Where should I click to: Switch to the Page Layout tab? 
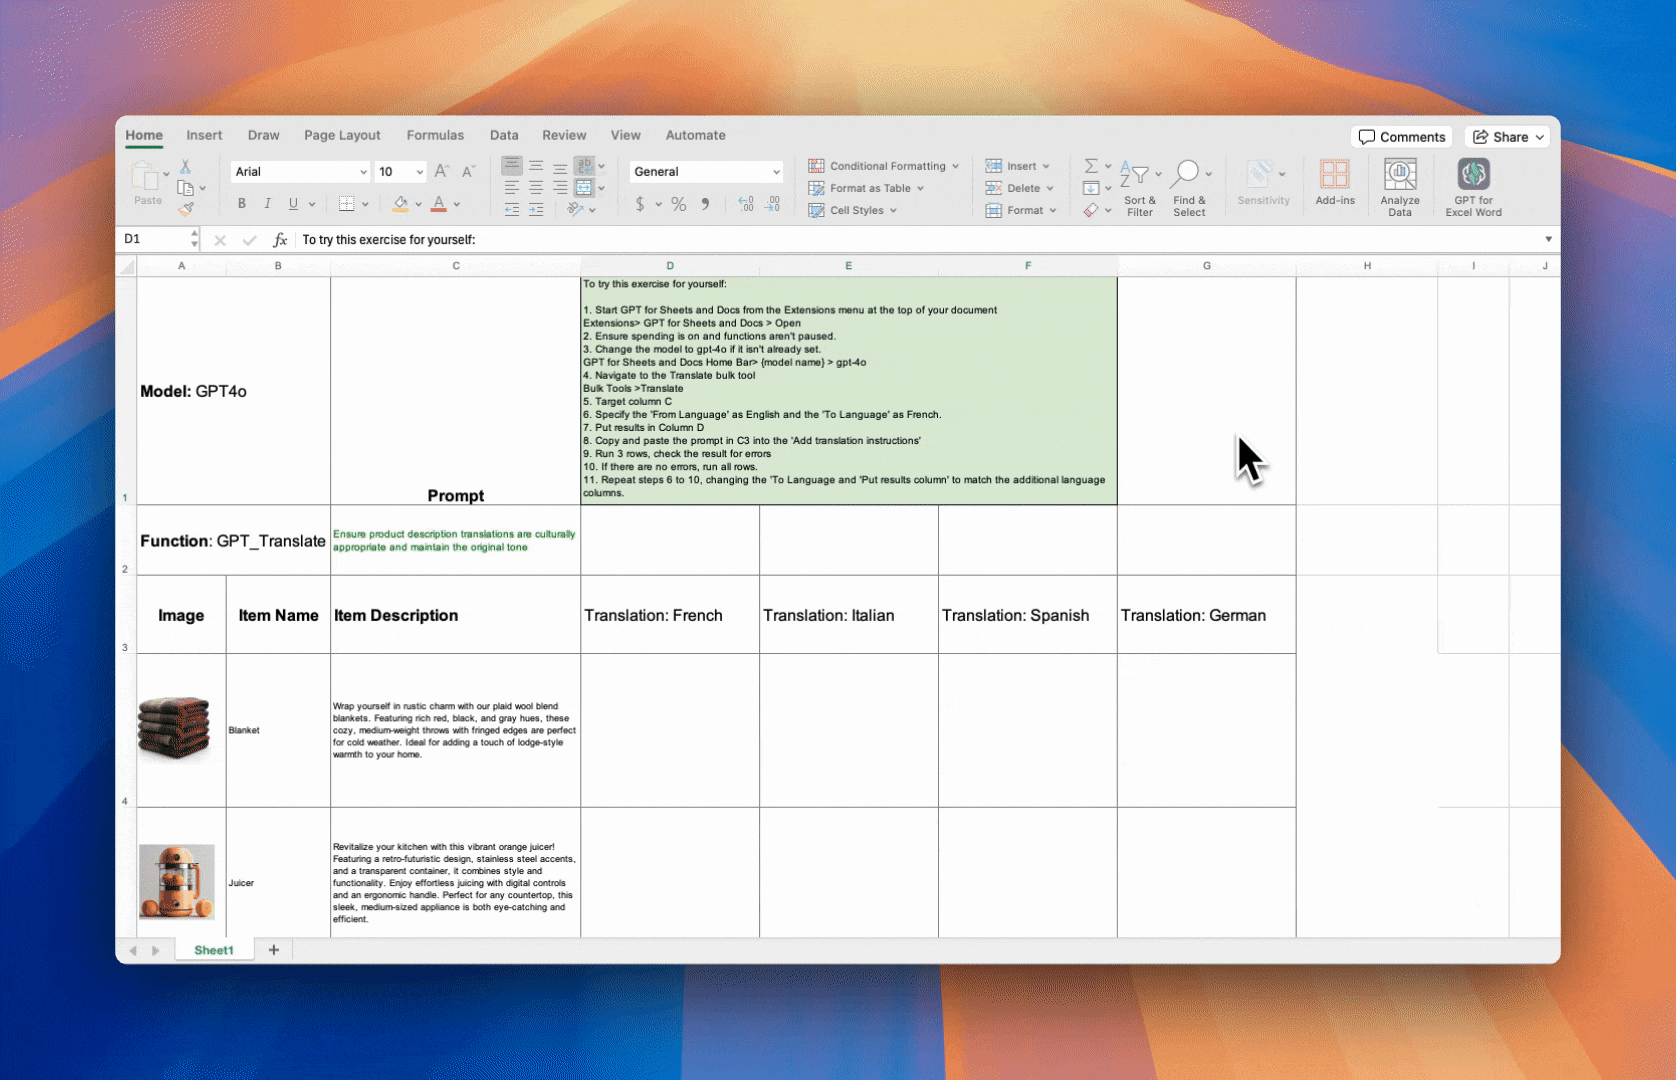coord(342,135)
